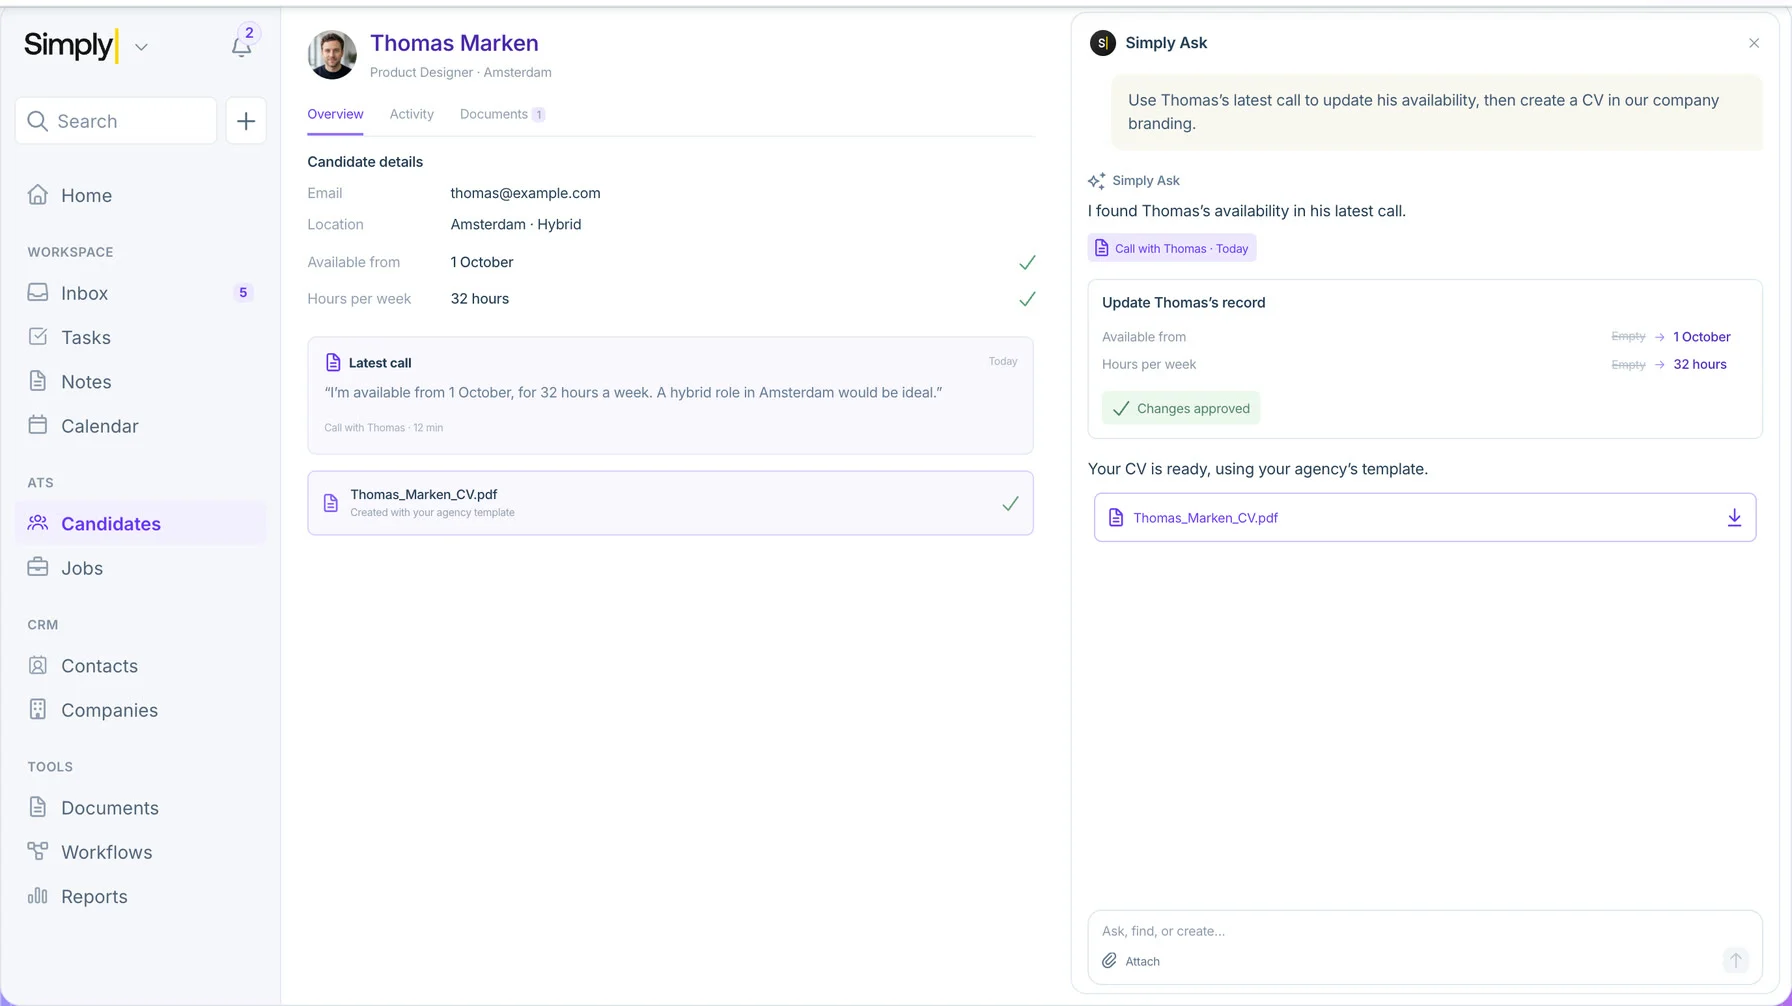Open Tasks from the workspace menu

[x=140, y=337]
